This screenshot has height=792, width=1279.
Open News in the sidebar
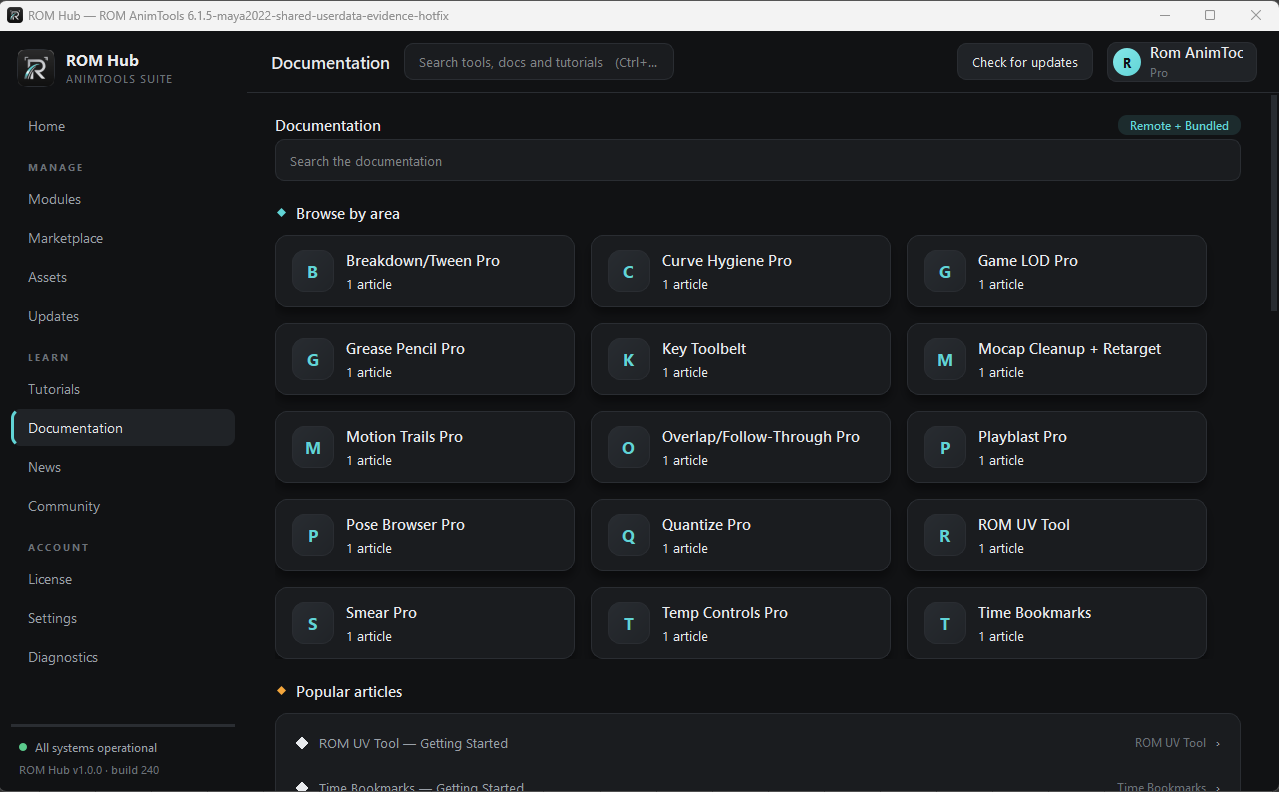click(123, 467)
